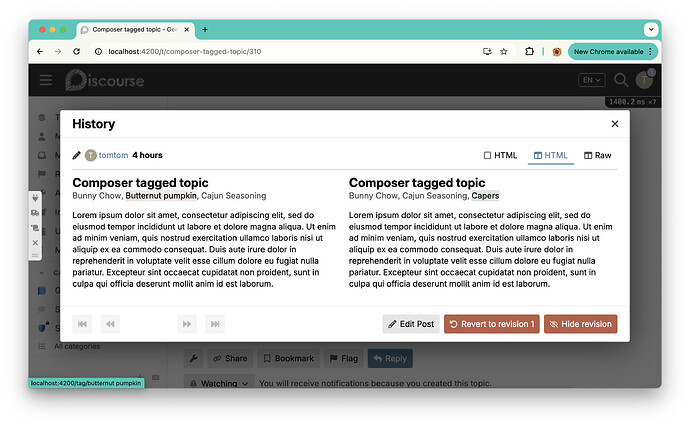The height and width of the screenshot is (426, 690).
Task: Open the Cajun Seasoning tag in the right revision
Action: (x=434, y=196)
